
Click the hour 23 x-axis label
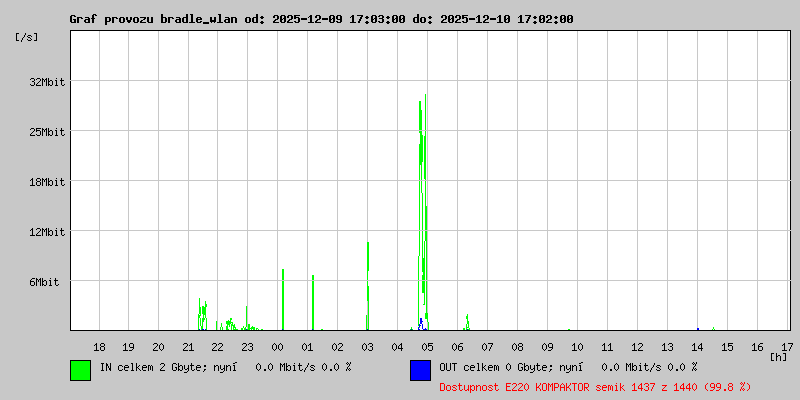247,347
